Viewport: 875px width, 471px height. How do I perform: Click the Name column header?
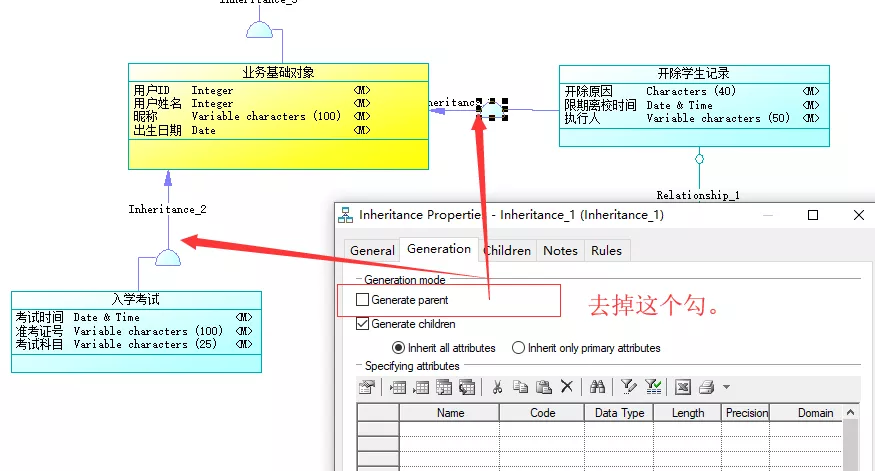(449, 412)
